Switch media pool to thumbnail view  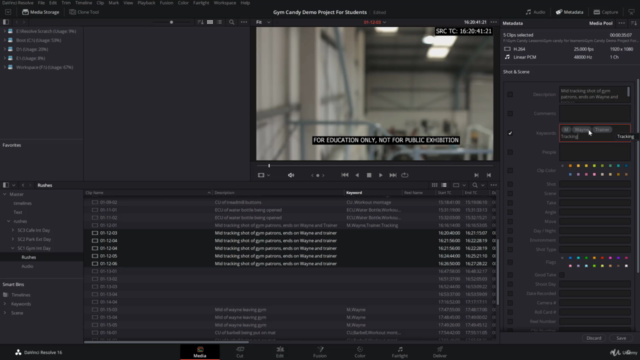coord(434,185)
